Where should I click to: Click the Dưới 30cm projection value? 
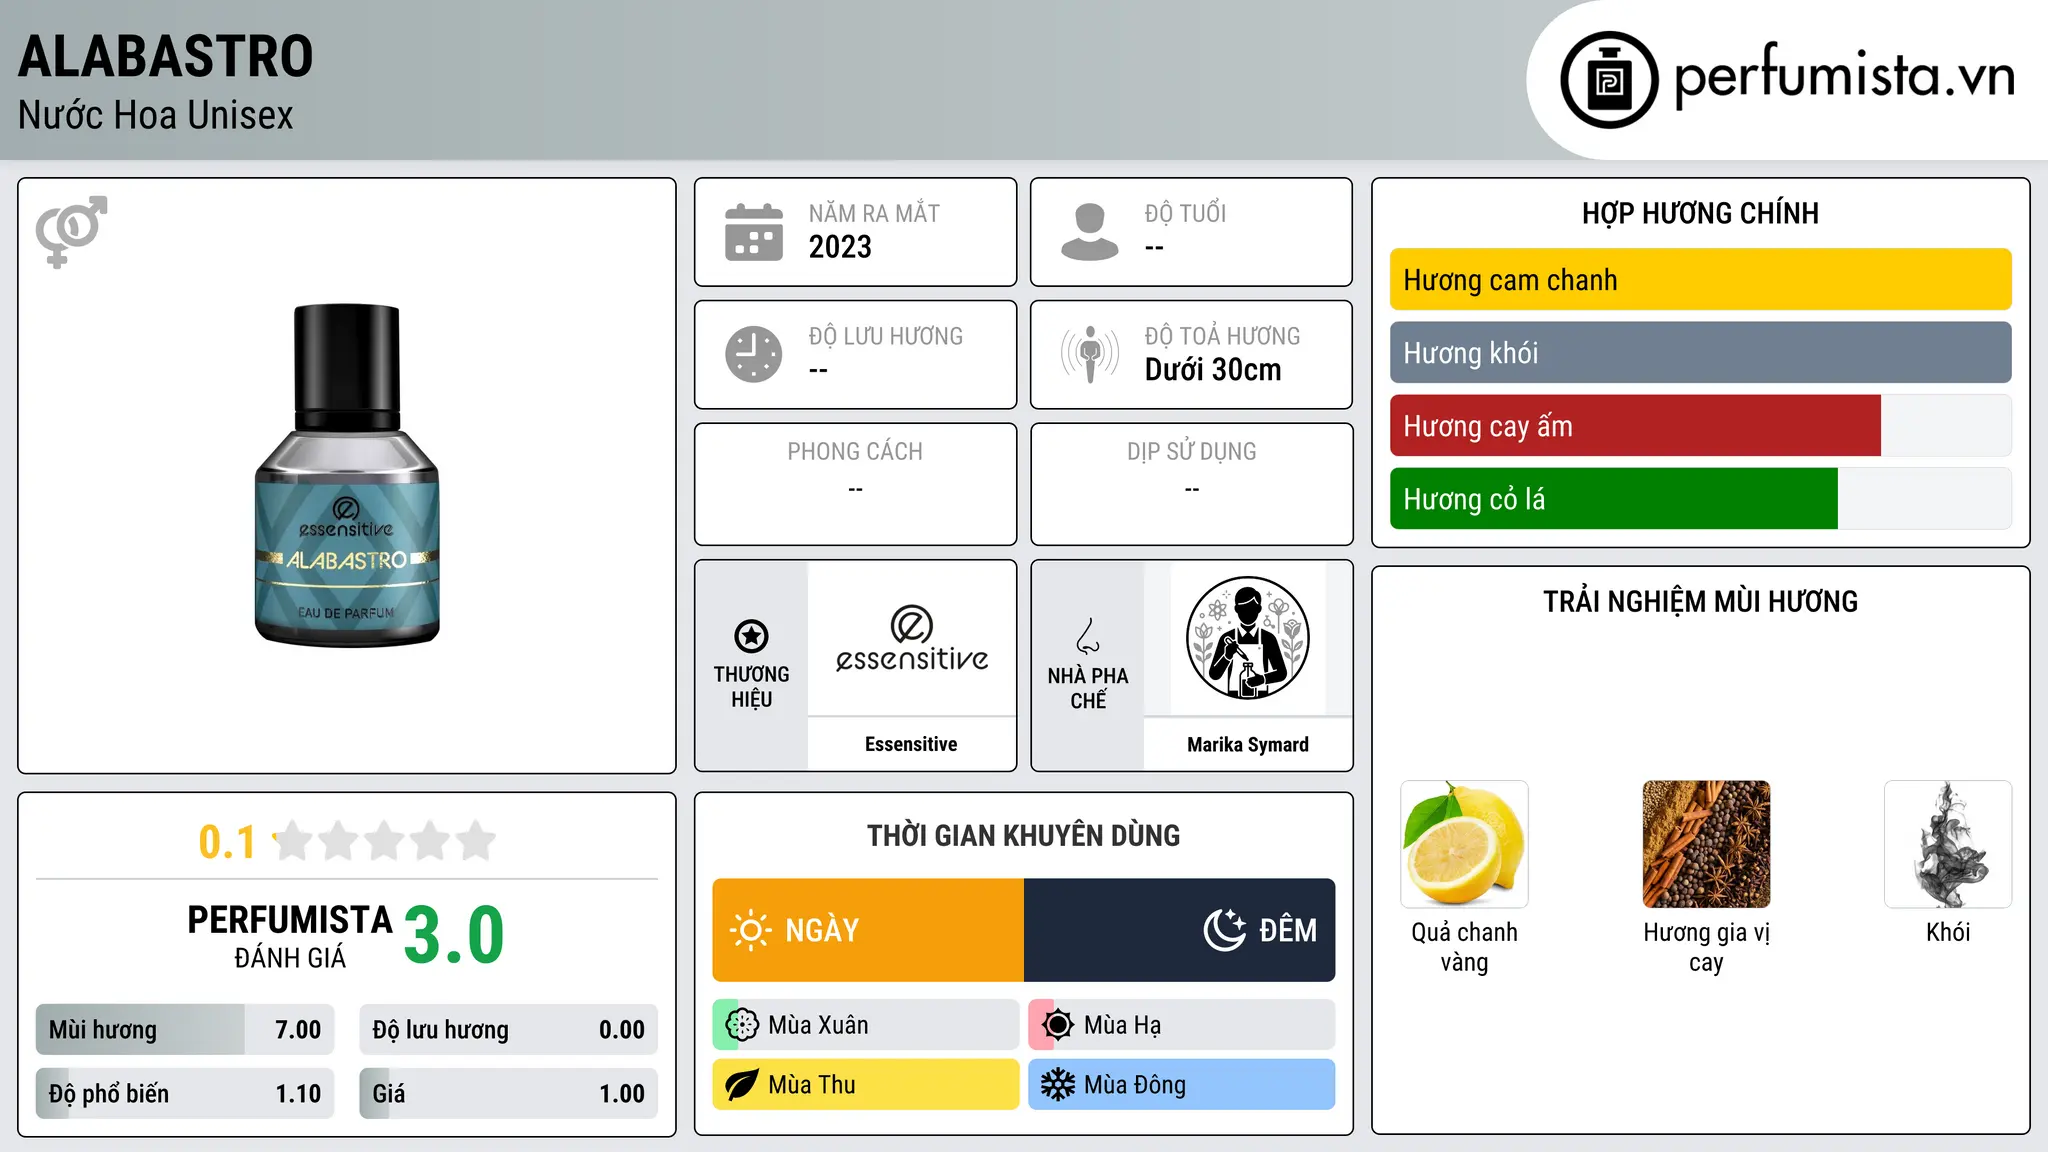(1213, 370)
